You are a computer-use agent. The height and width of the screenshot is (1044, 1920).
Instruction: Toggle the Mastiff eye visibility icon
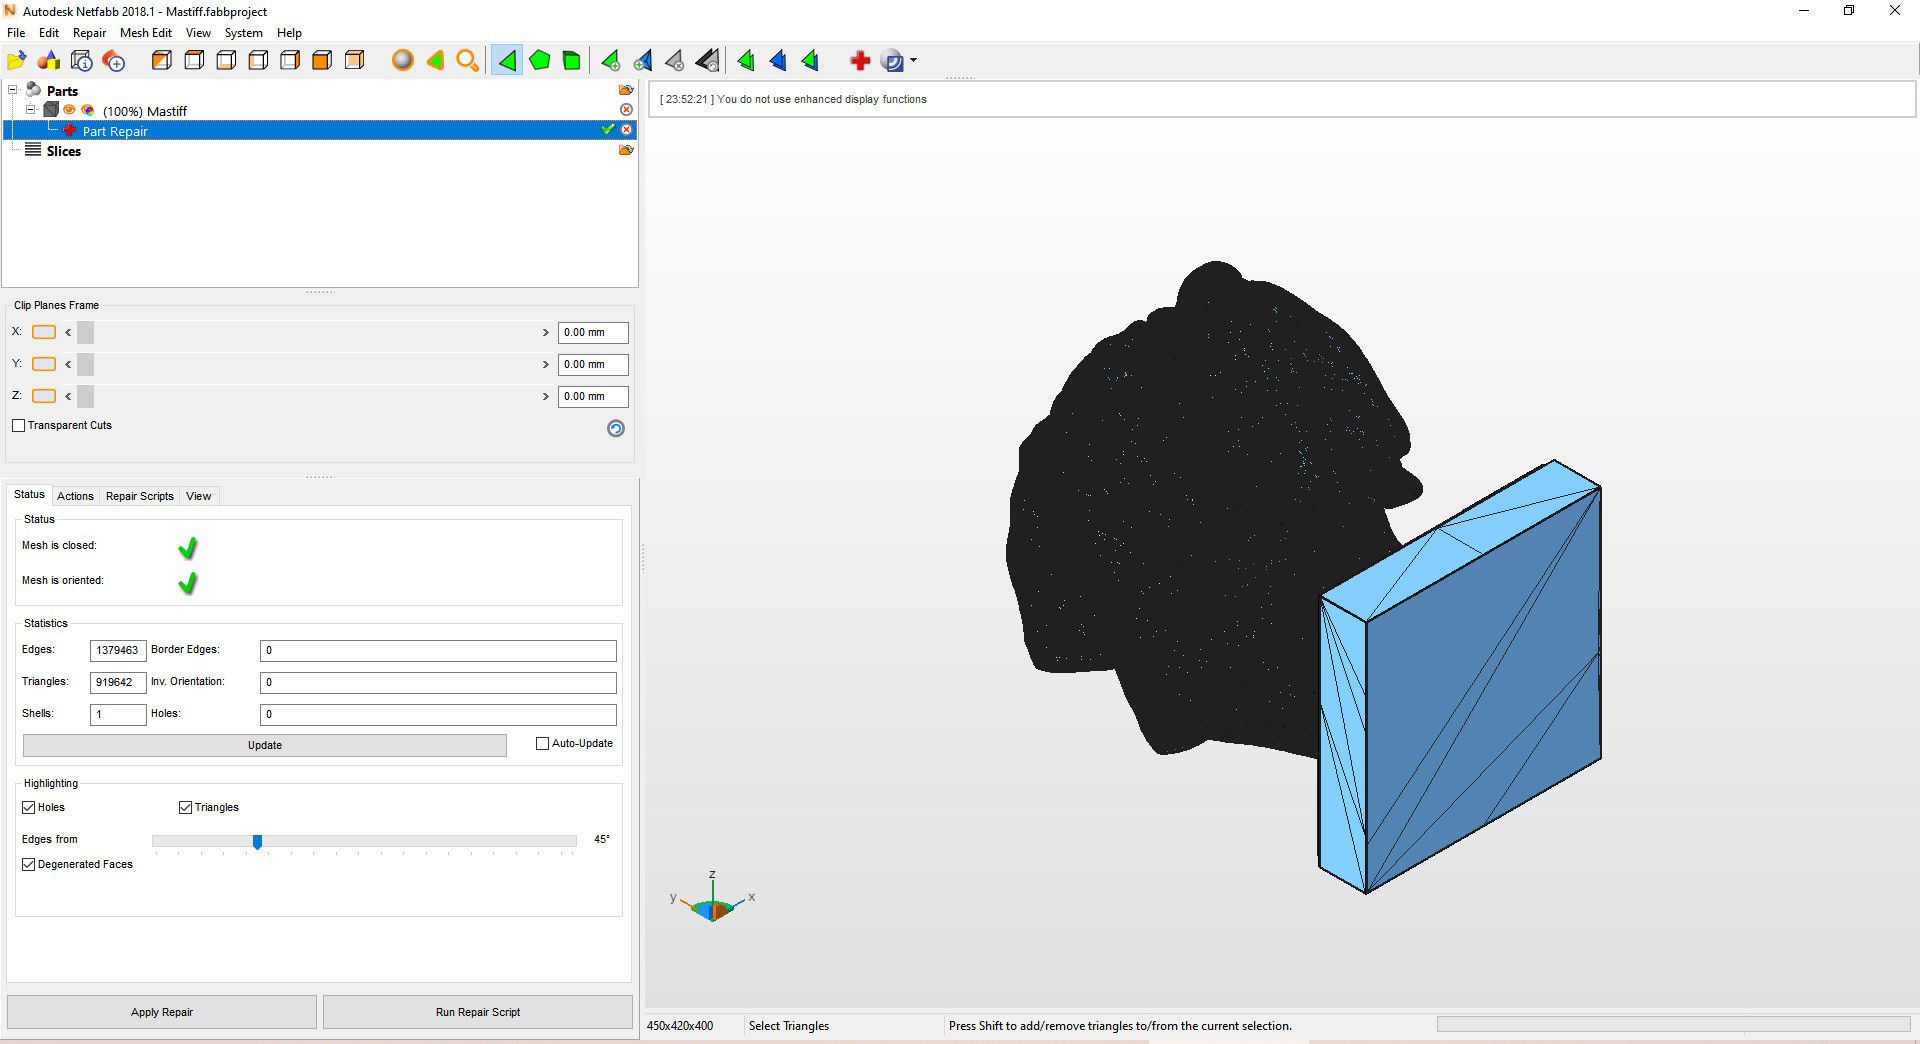70,110
